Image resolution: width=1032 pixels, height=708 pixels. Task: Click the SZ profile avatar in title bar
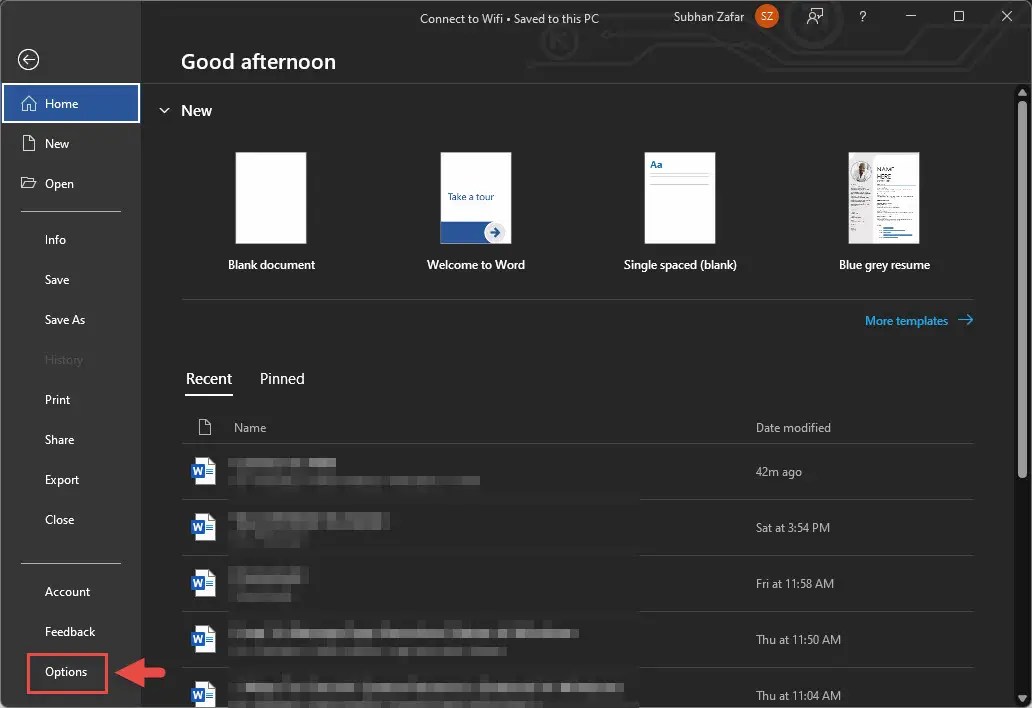(x=766, y=16)
